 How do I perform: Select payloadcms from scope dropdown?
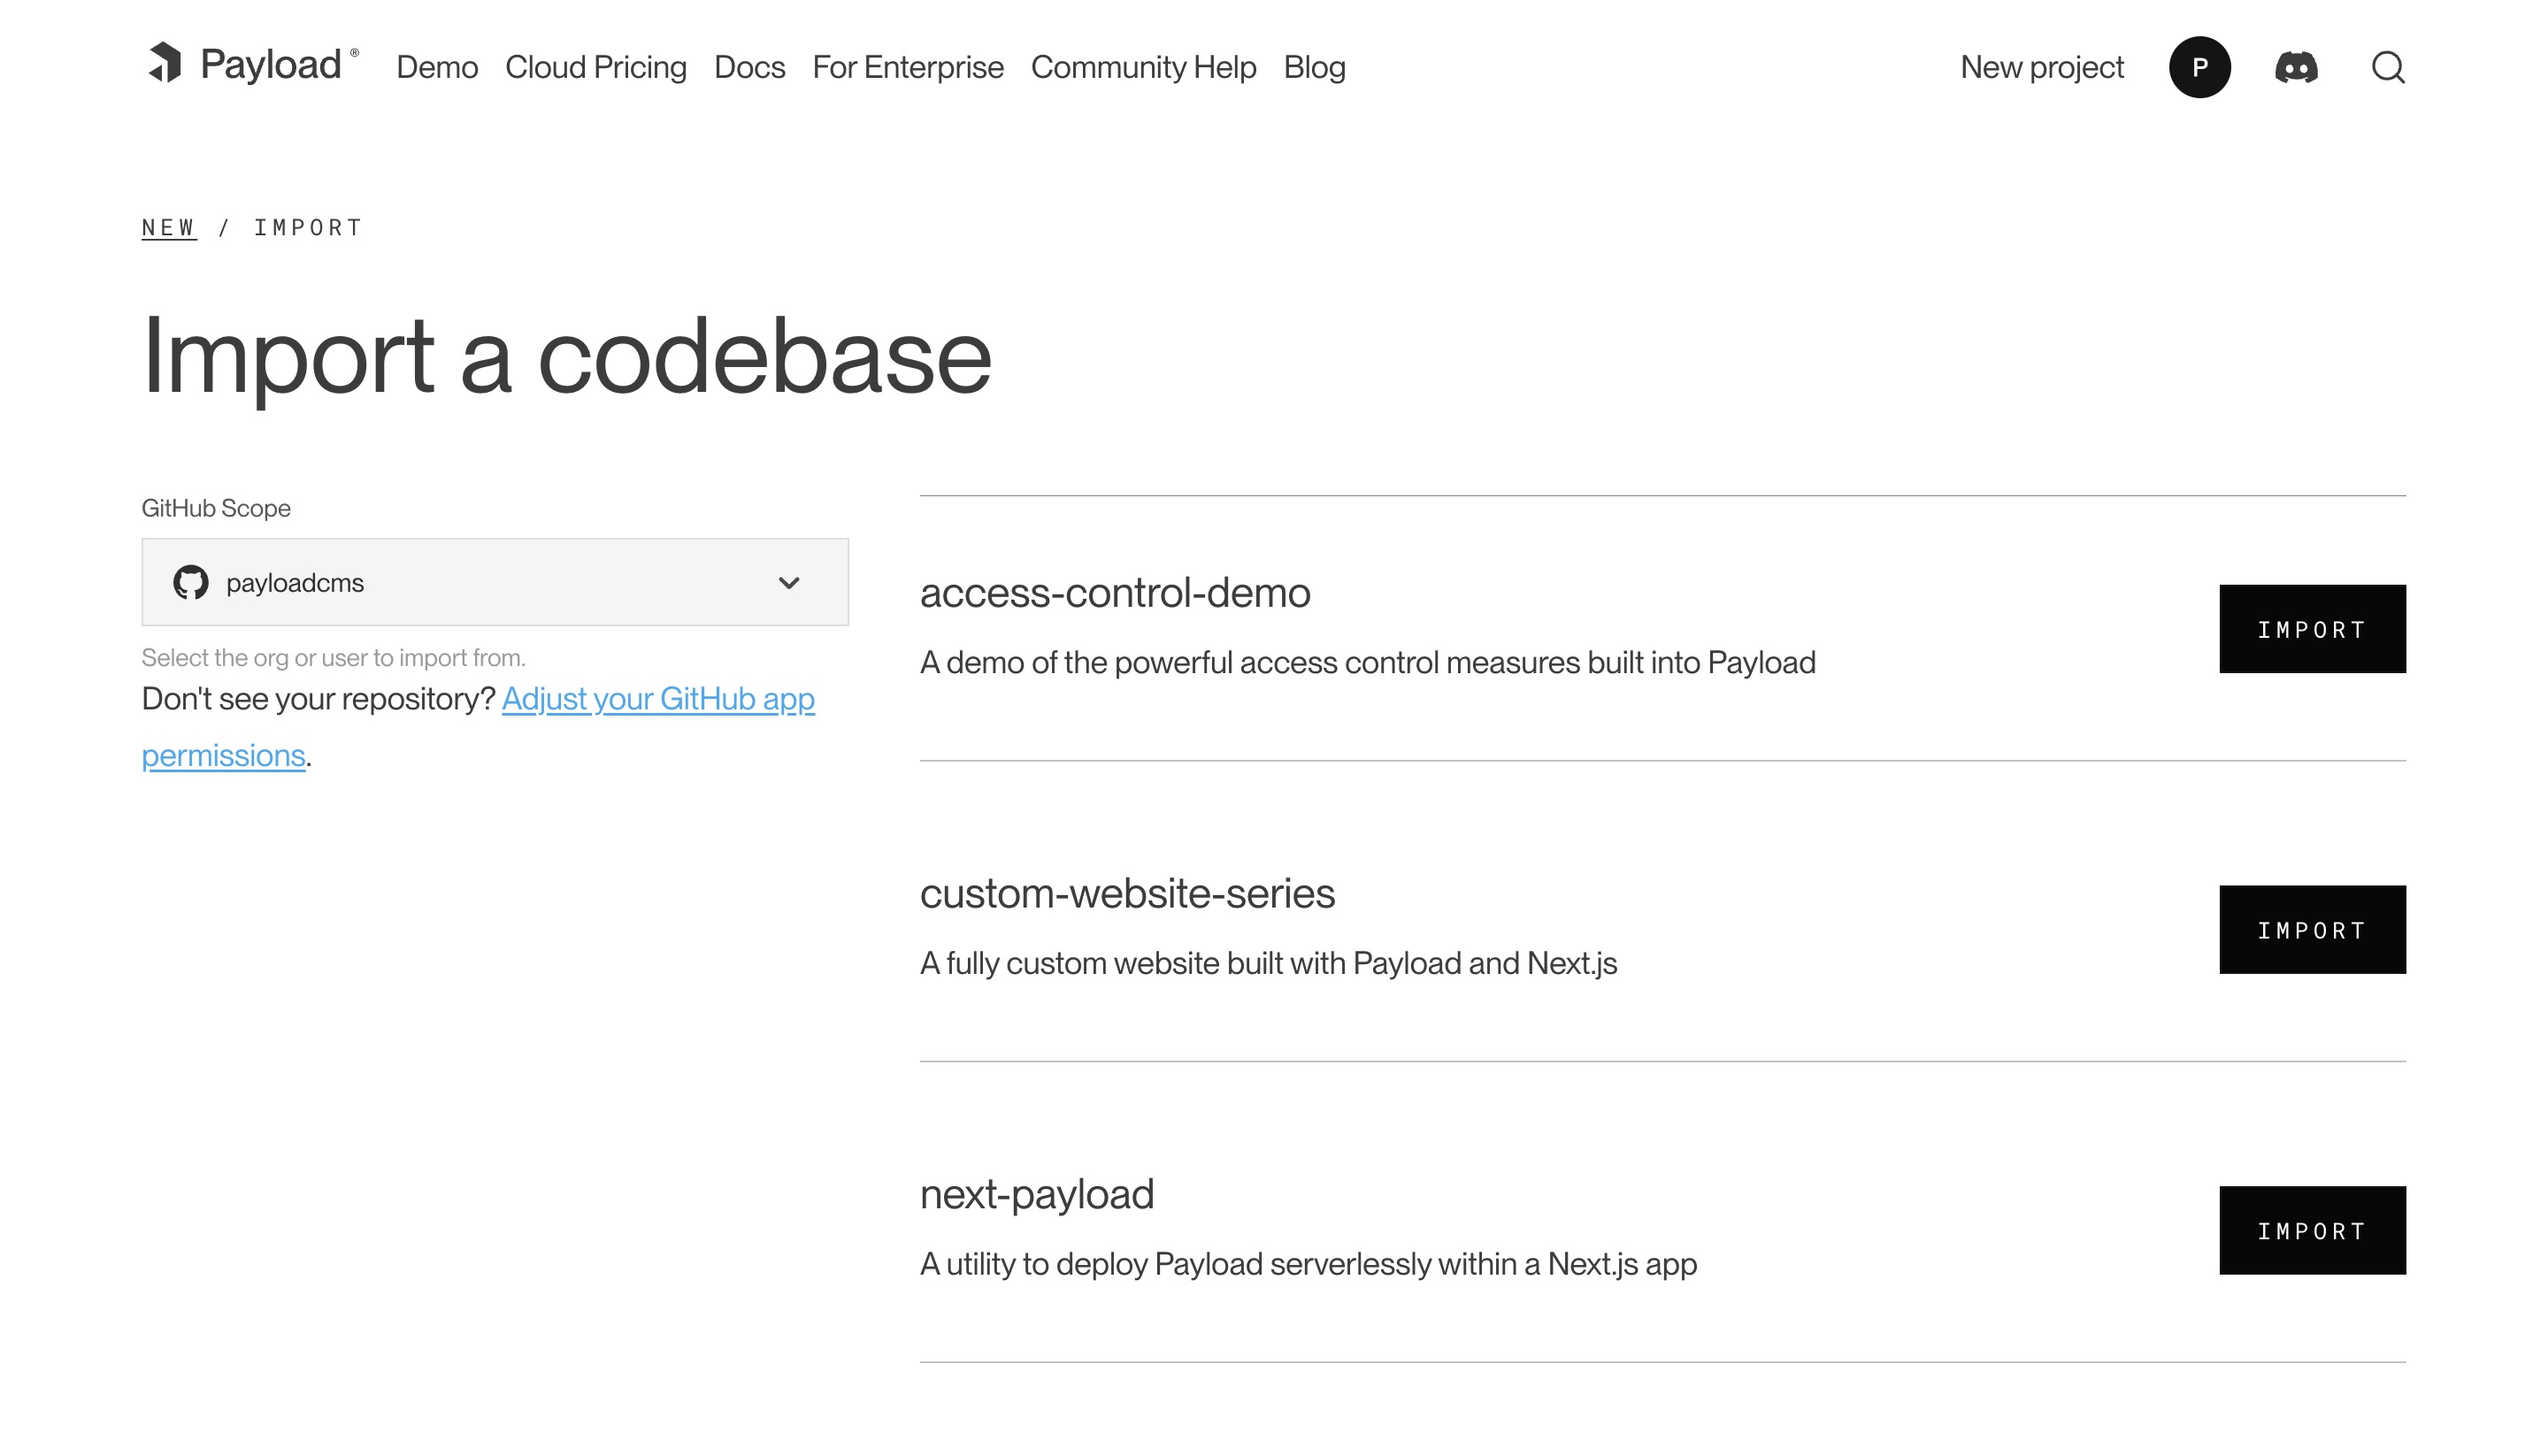495,581
